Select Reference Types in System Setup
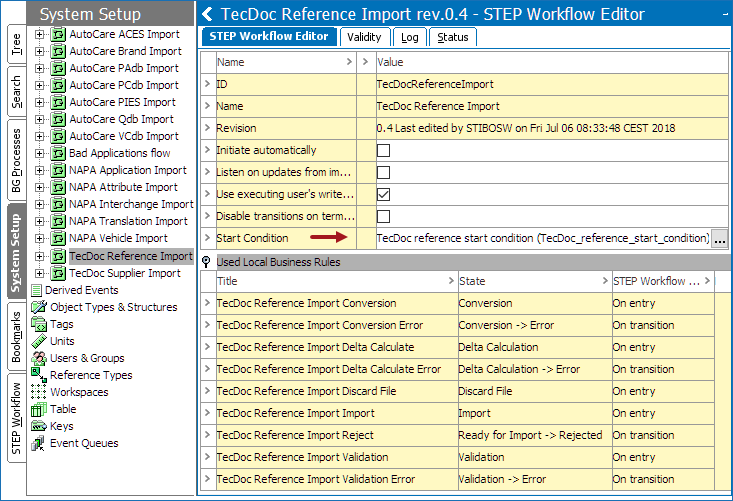This screenshot has width=733, height=501. point(91,375)
